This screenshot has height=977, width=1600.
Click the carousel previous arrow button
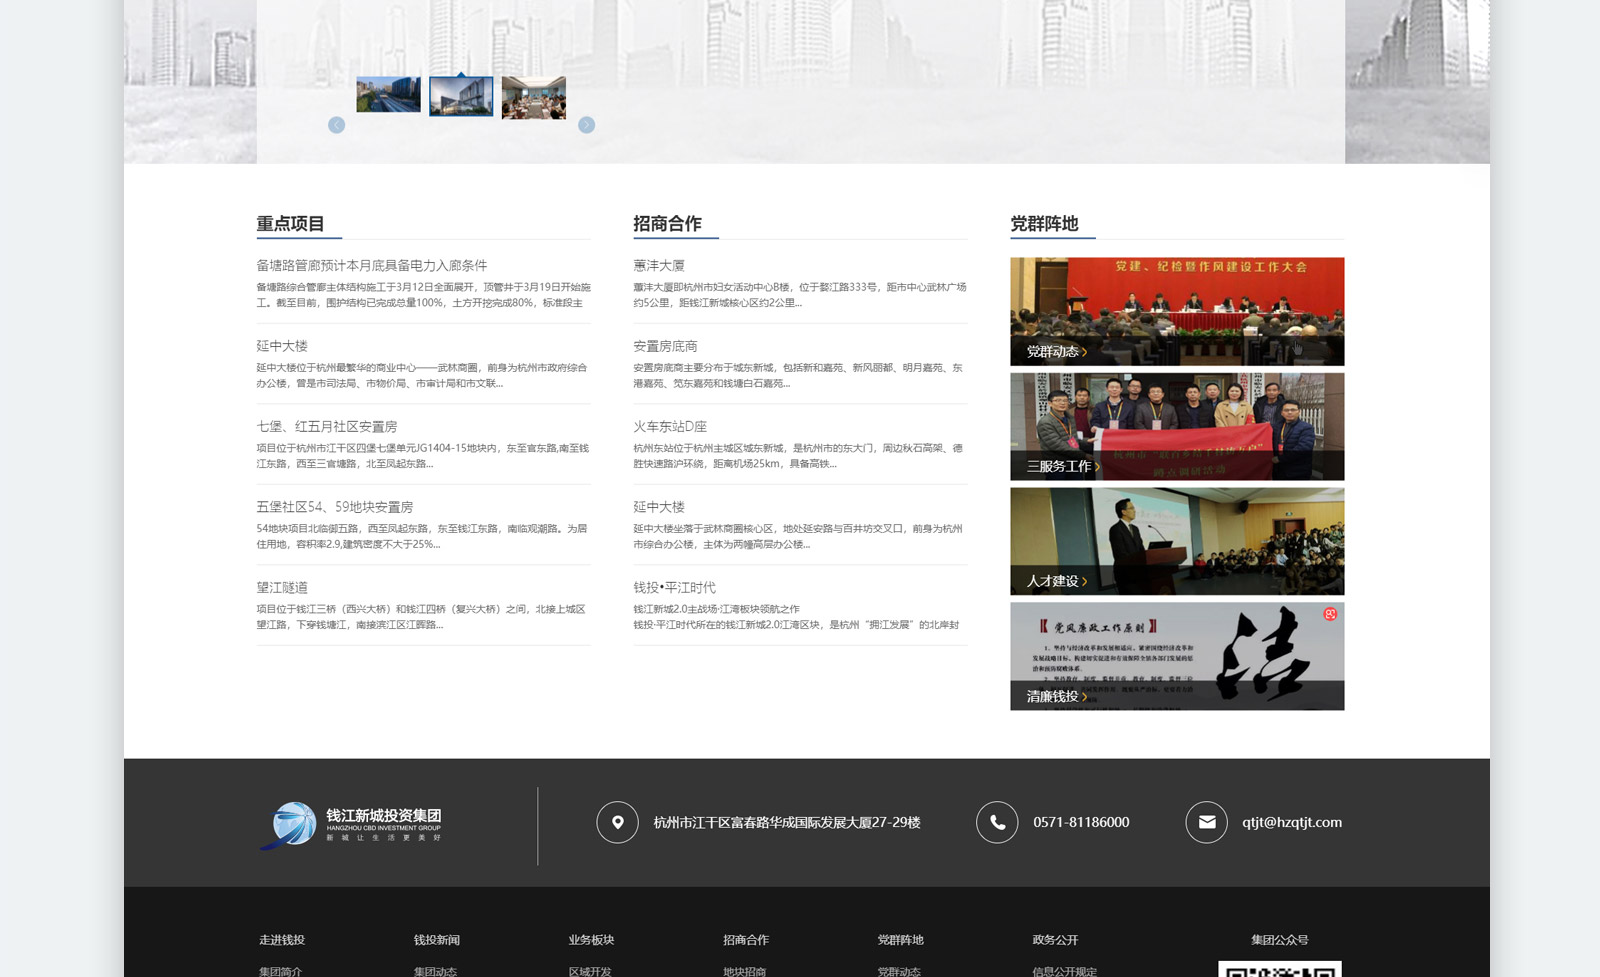point(337,125)
